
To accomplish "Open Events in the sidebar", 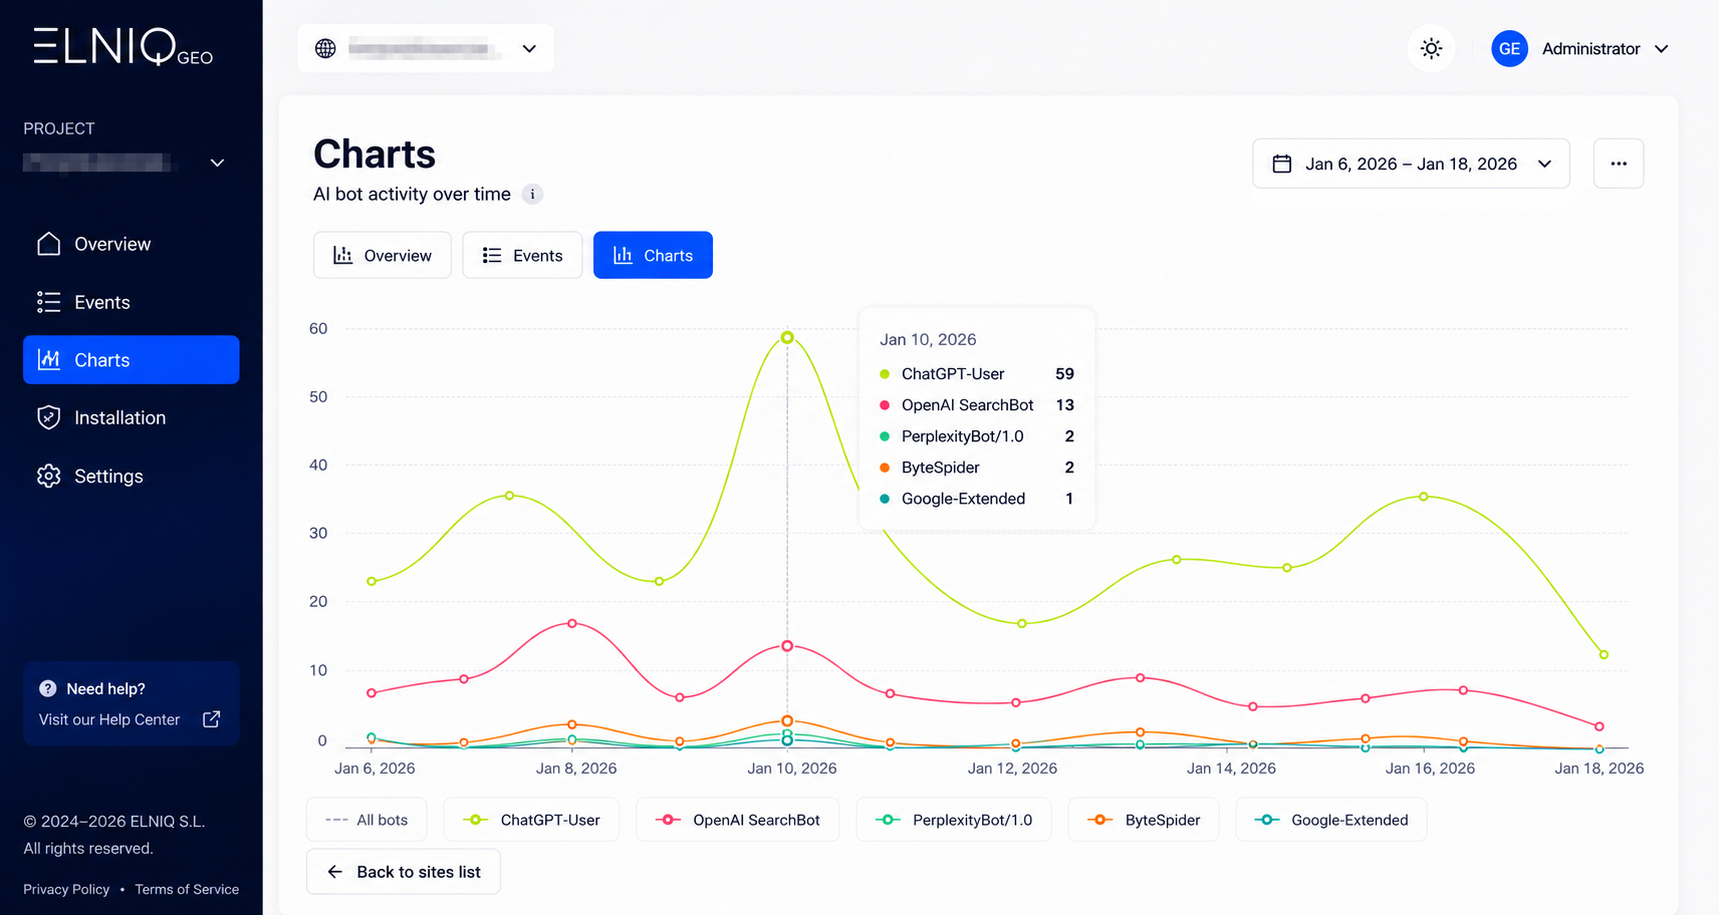I will [131, 302].
